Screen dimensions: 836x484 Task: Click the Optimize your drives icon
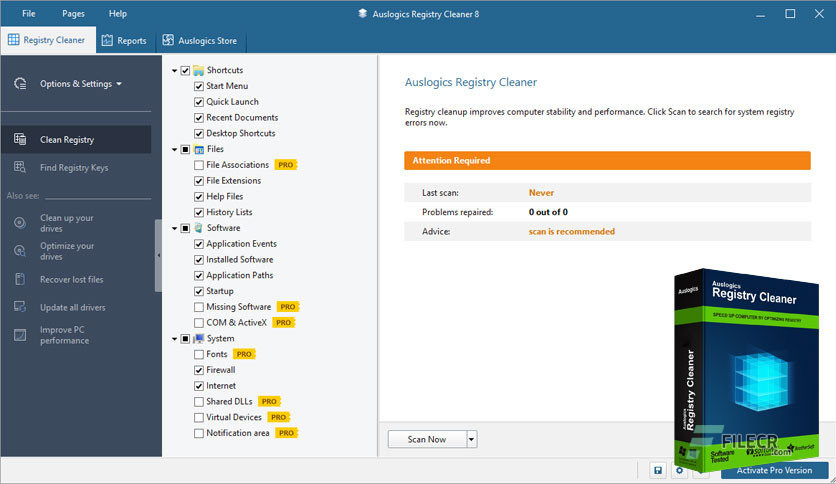point(20,251)
